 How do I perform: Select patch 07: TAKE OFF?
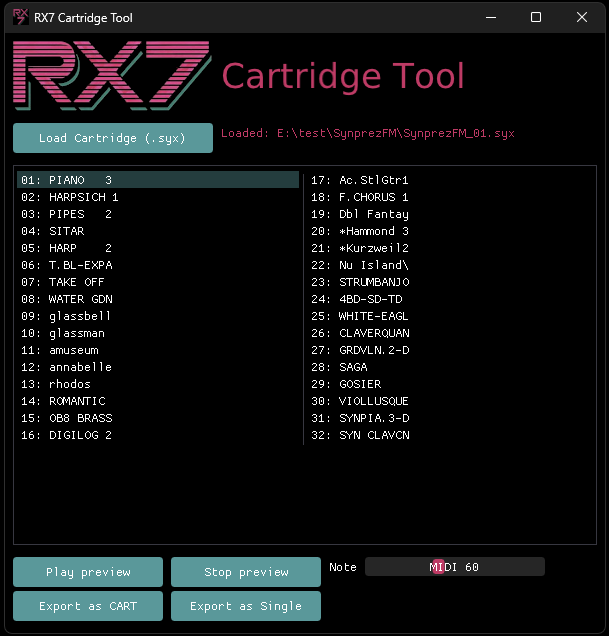(x=158, y=282)
